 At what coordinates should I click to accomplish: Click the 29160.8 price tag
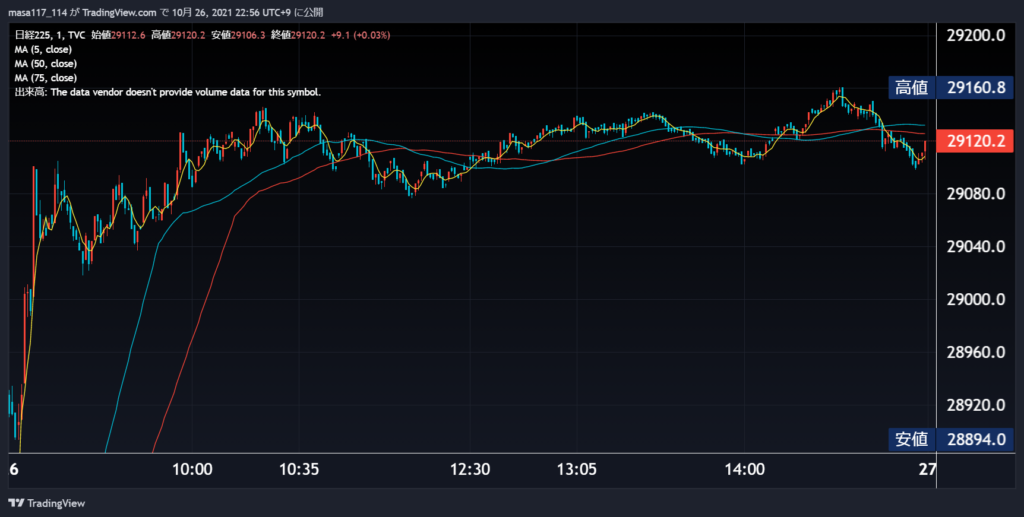tap(976, 87)
